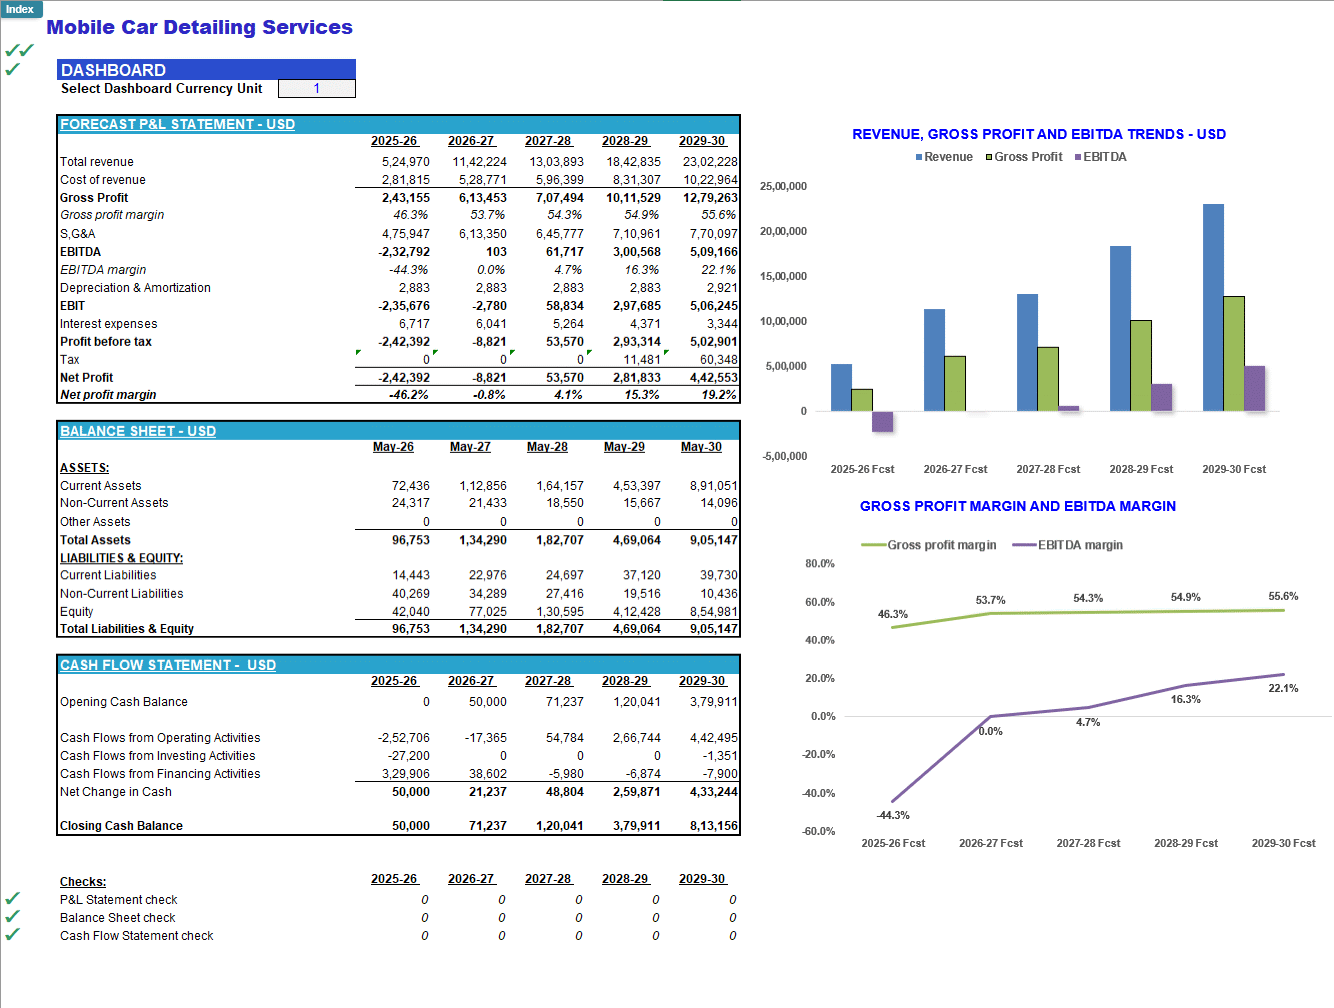Select the Gross profit margin row label
The image size is (1334, 1008).
coord(112,214)
